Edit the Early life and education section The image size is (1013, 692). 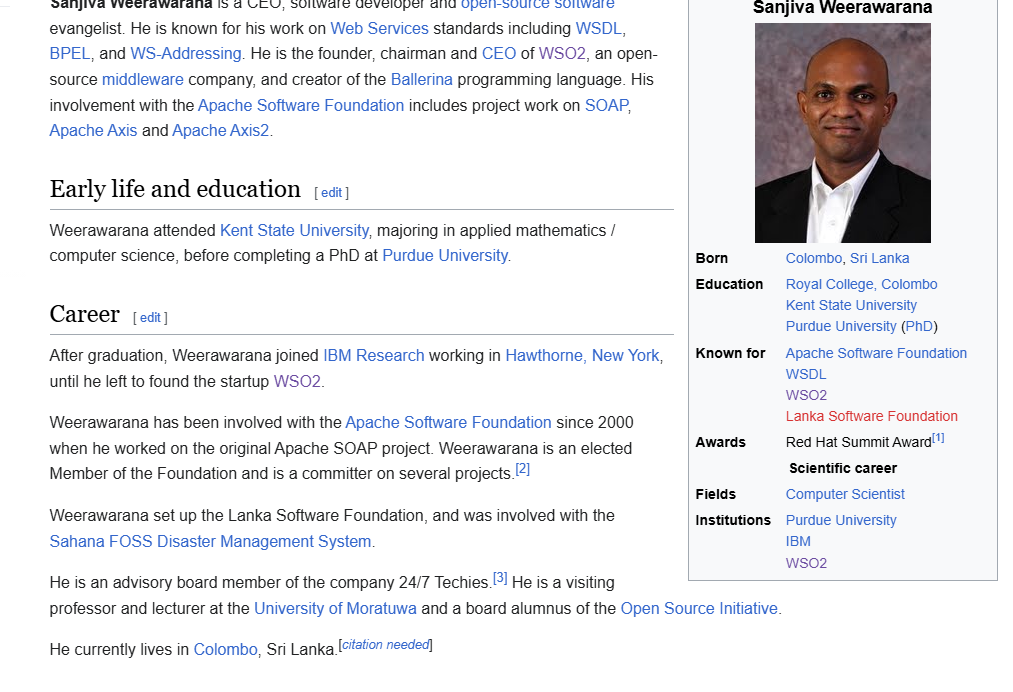331,193
